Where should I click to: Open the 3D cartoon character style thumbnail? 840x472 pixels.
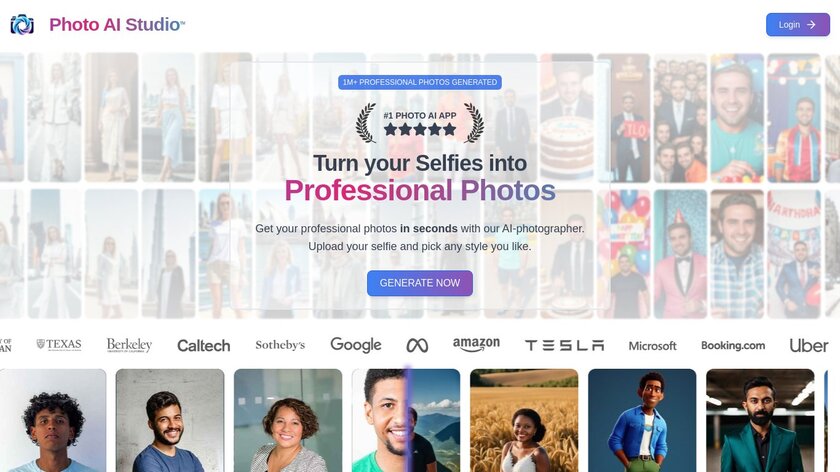pos(642,421)
